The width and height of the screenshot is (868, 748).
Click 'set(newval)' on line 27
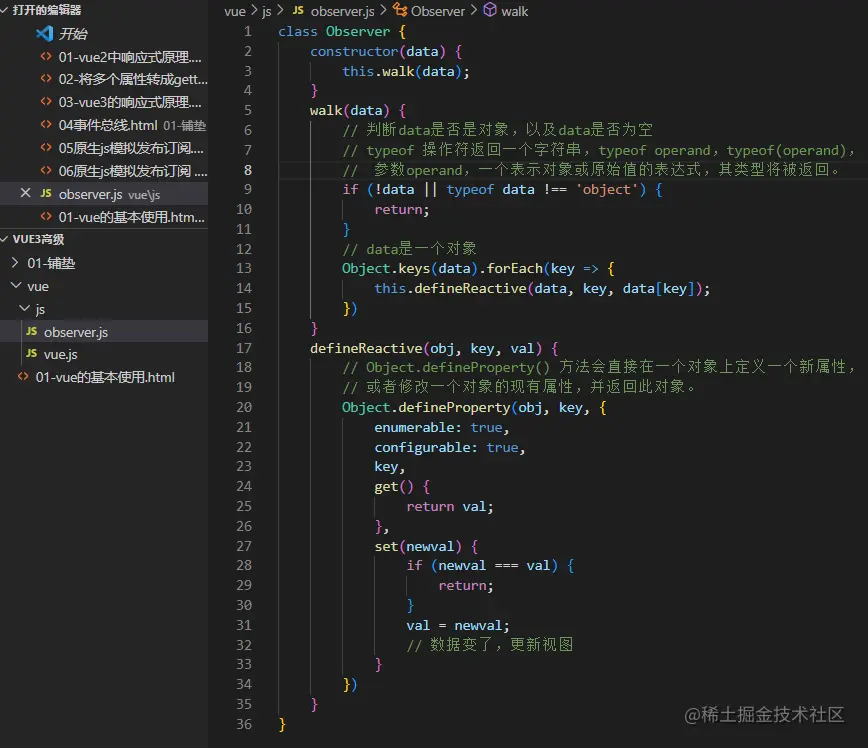[x=418, y=546]
